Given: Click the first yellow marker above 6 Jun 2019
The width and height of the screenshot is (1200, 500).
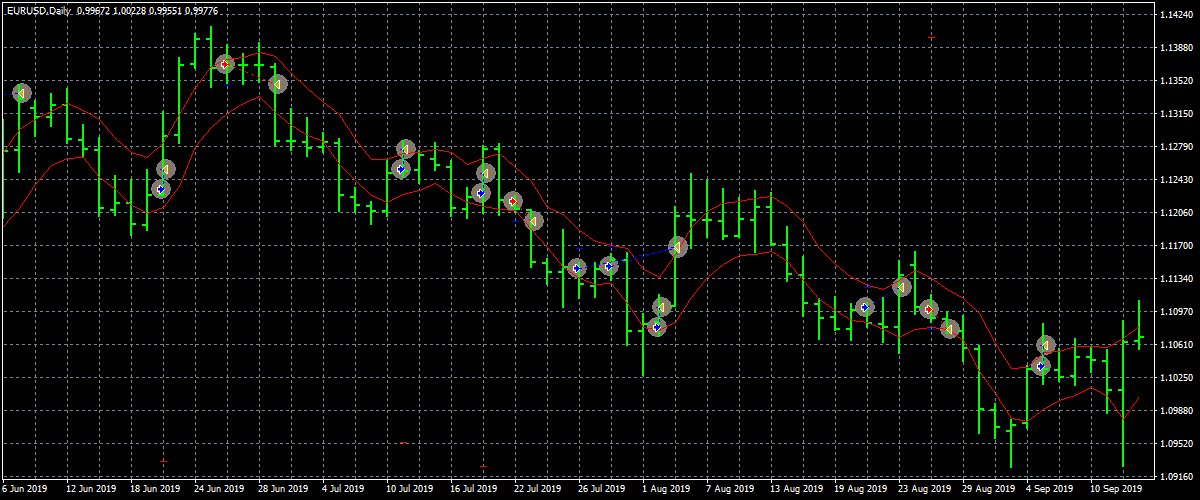Looking at the screenshot, I should coord(21,93).
